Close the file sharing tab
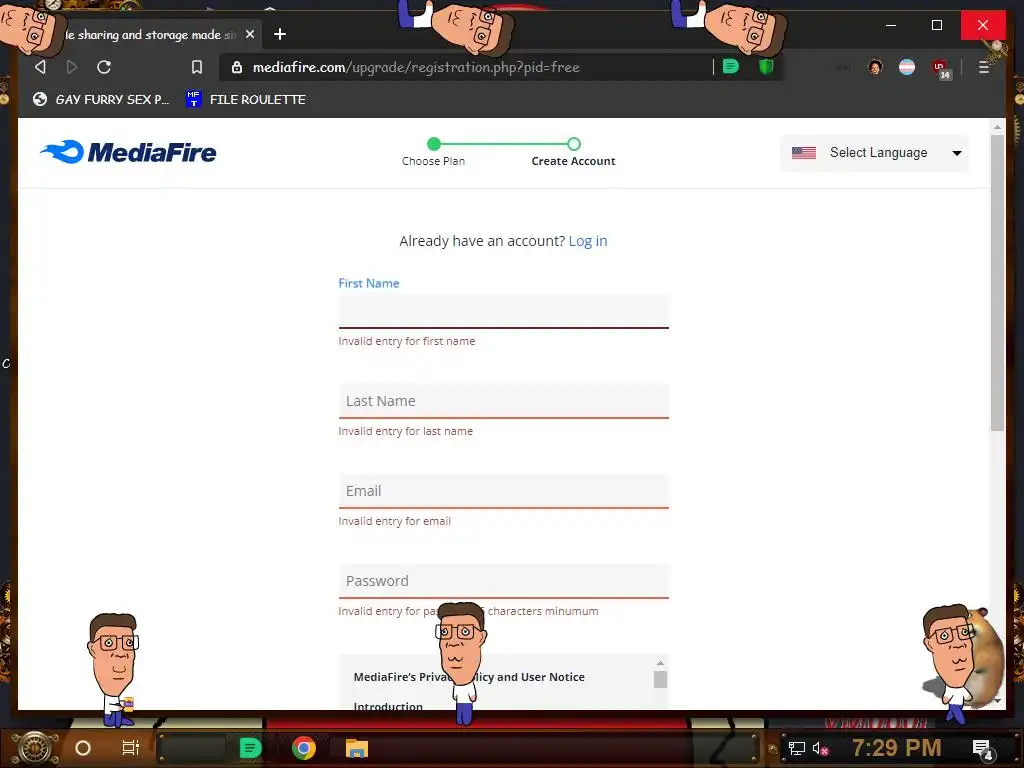 pos(249,34)
